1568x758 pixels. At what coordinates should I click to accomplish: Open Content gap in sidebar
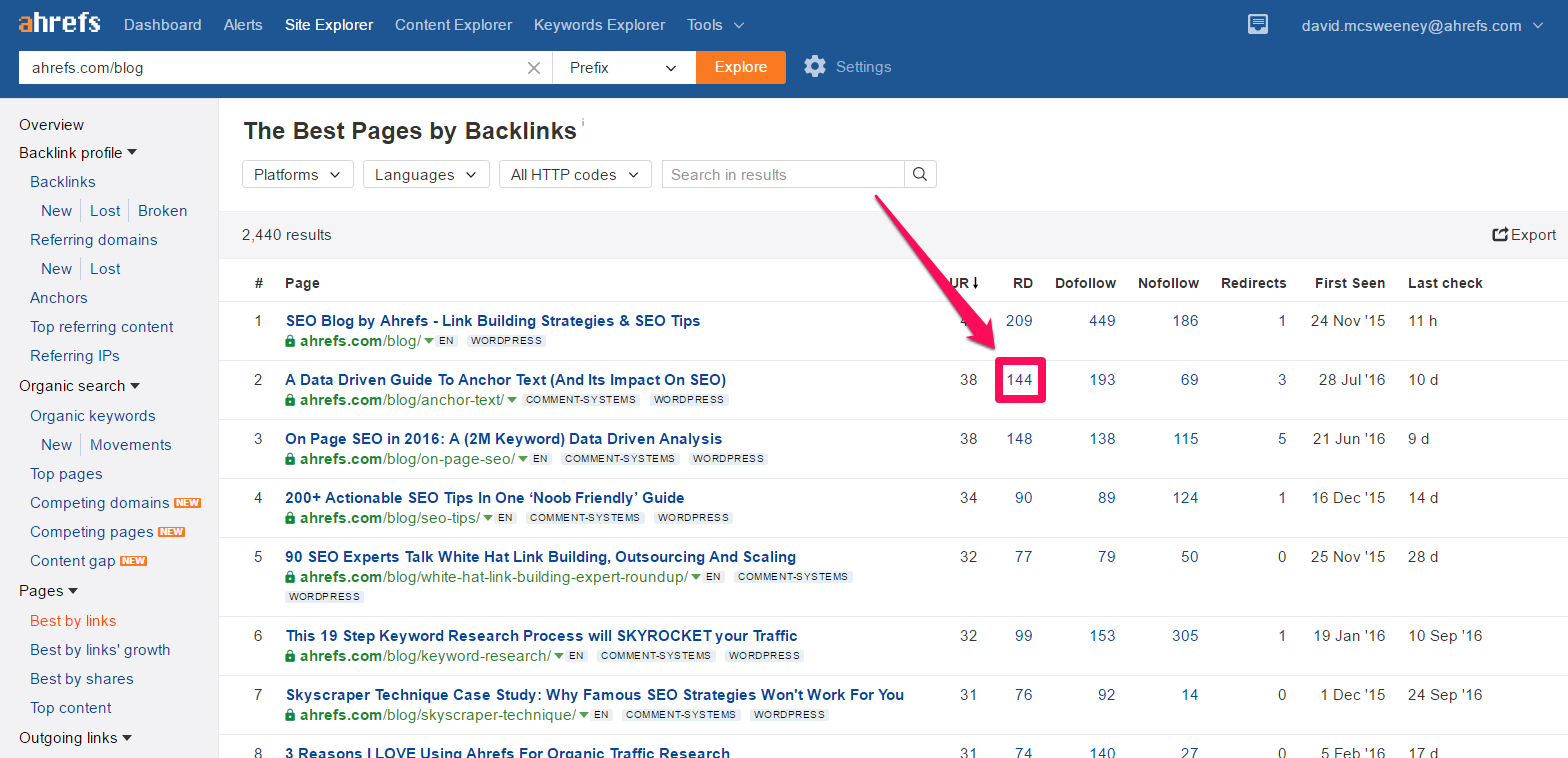[x=73, y=561]
